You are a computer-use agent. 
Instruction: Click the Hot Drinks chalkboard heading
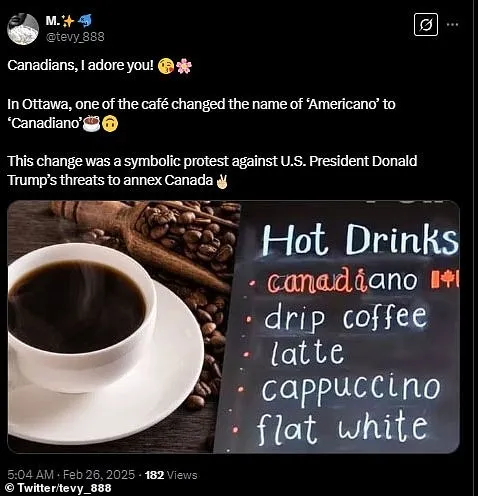[x=360, y=239]
